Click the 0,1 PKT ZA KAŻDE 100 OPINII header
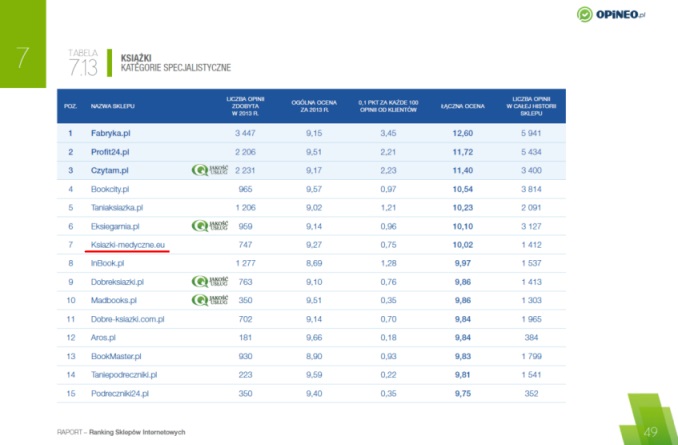This screenshot has width=678, height=445. 388,106
